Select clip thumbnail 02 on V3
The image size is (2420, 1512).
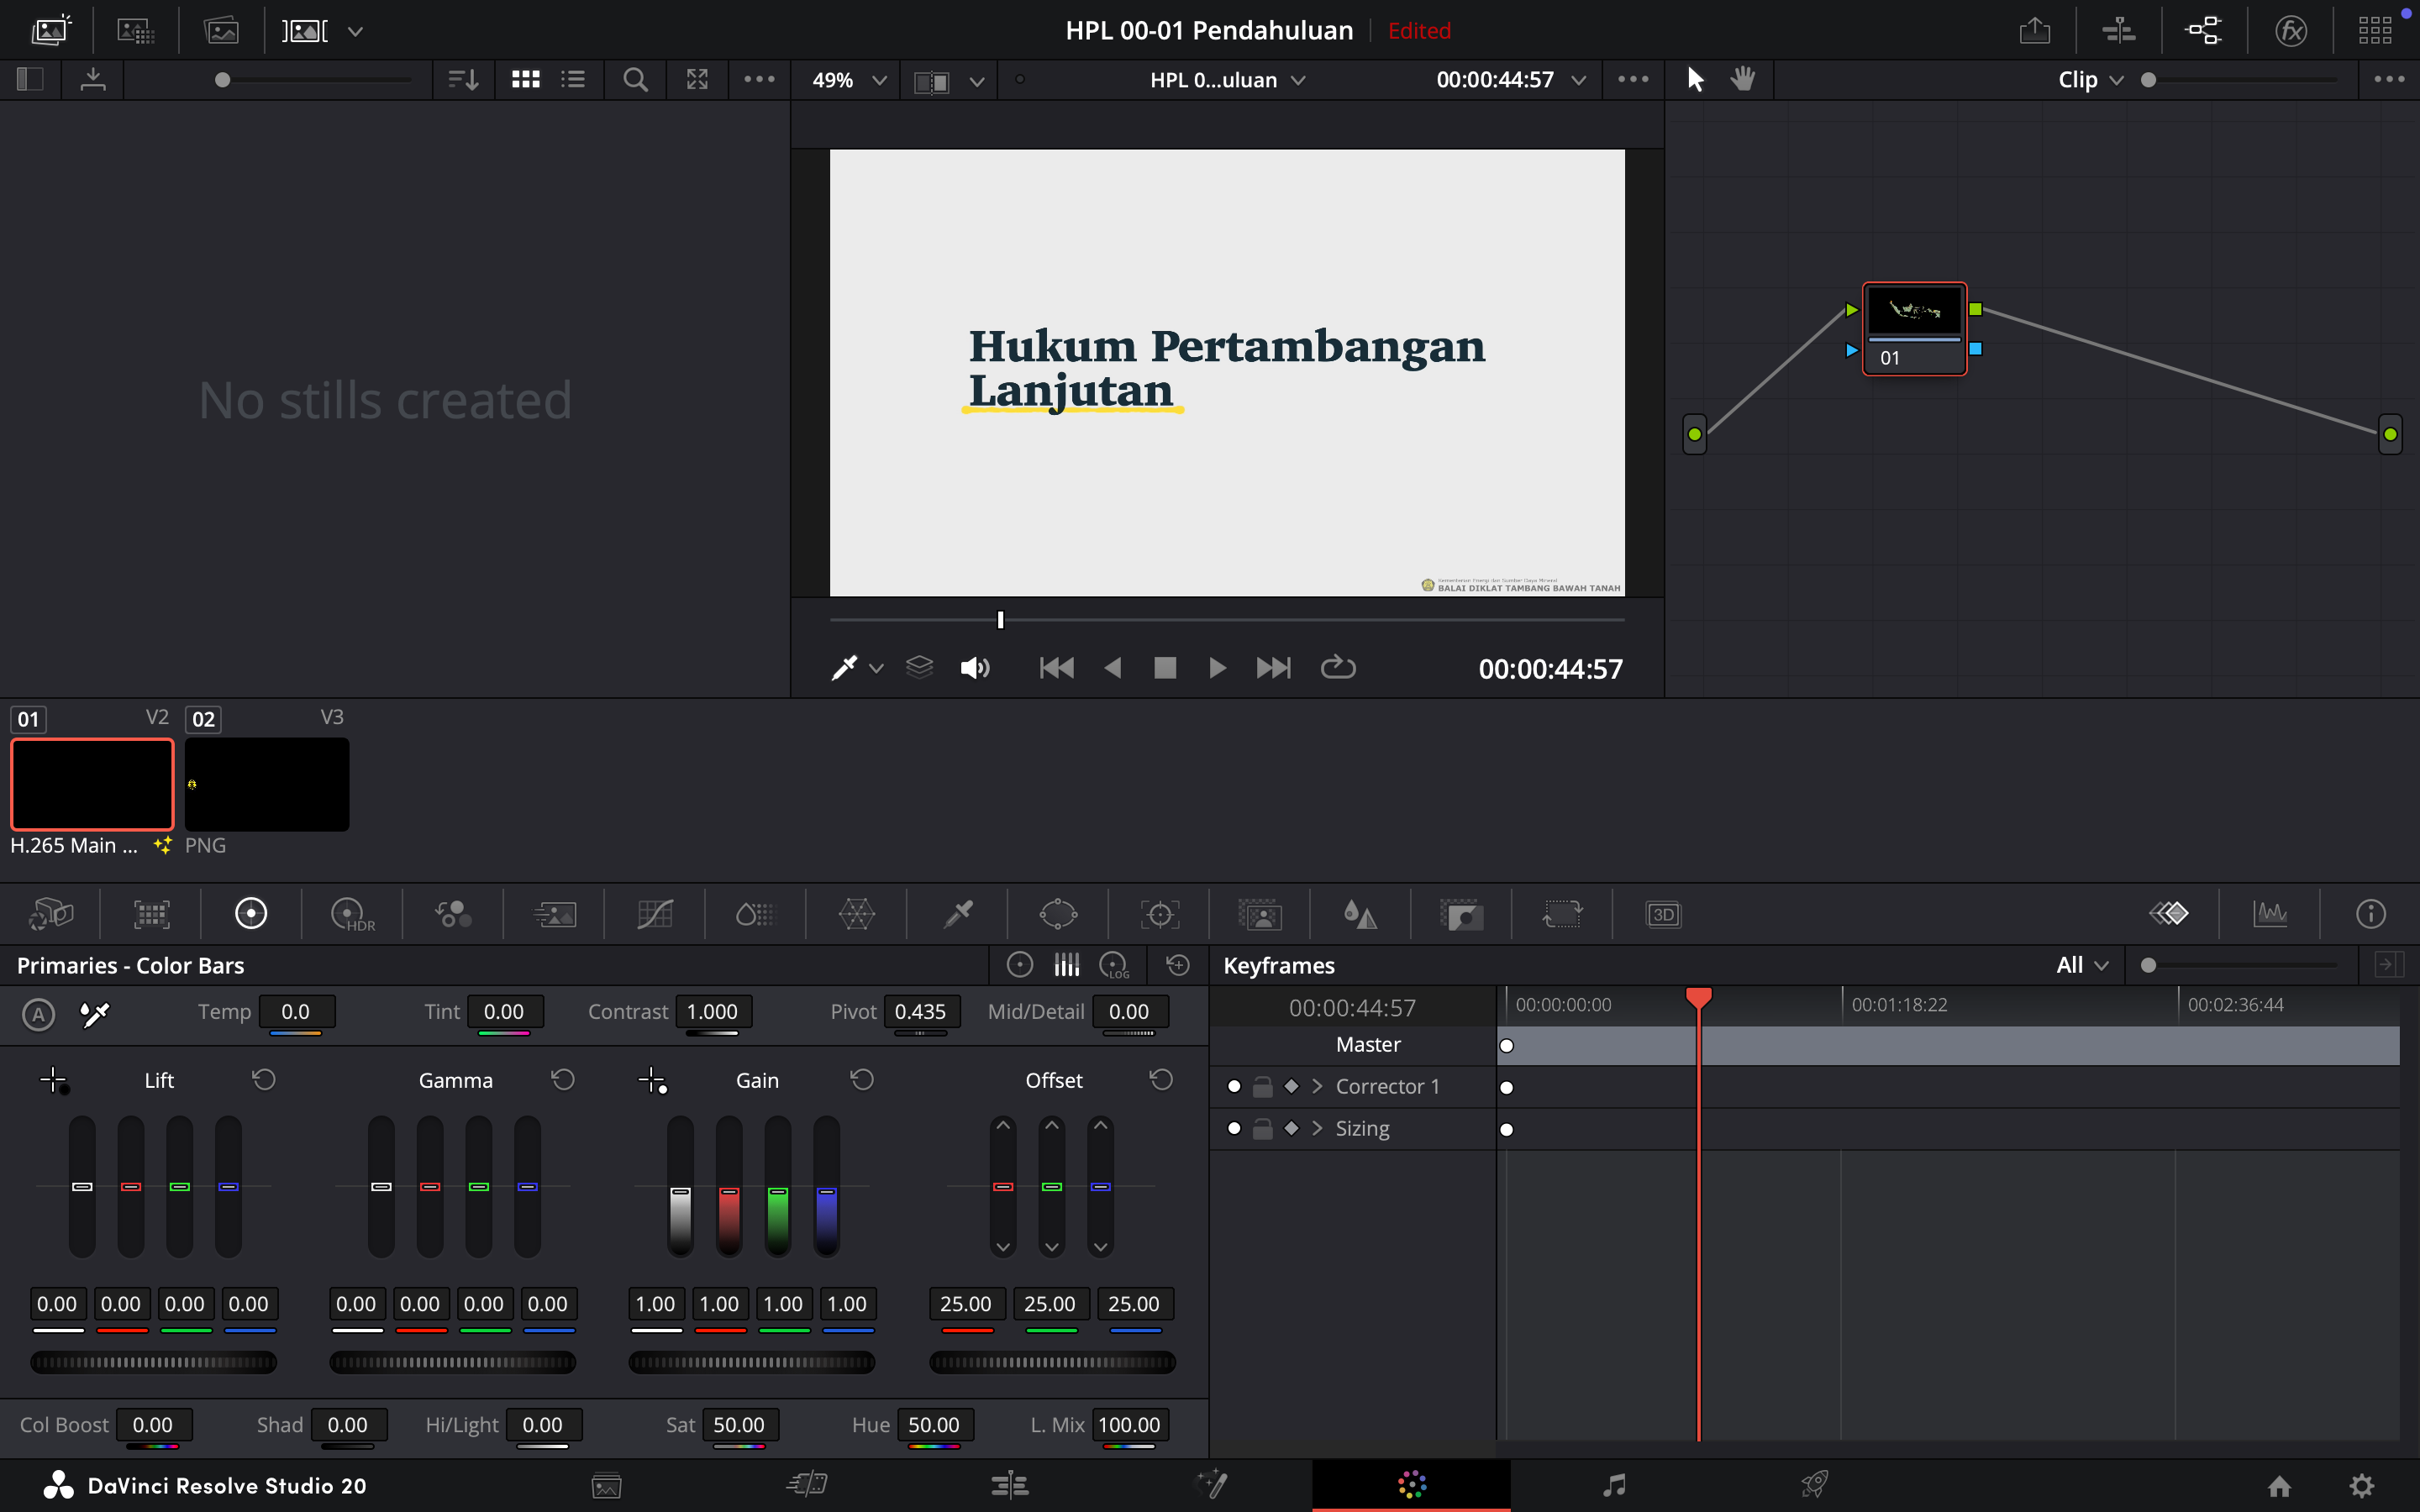267,785
